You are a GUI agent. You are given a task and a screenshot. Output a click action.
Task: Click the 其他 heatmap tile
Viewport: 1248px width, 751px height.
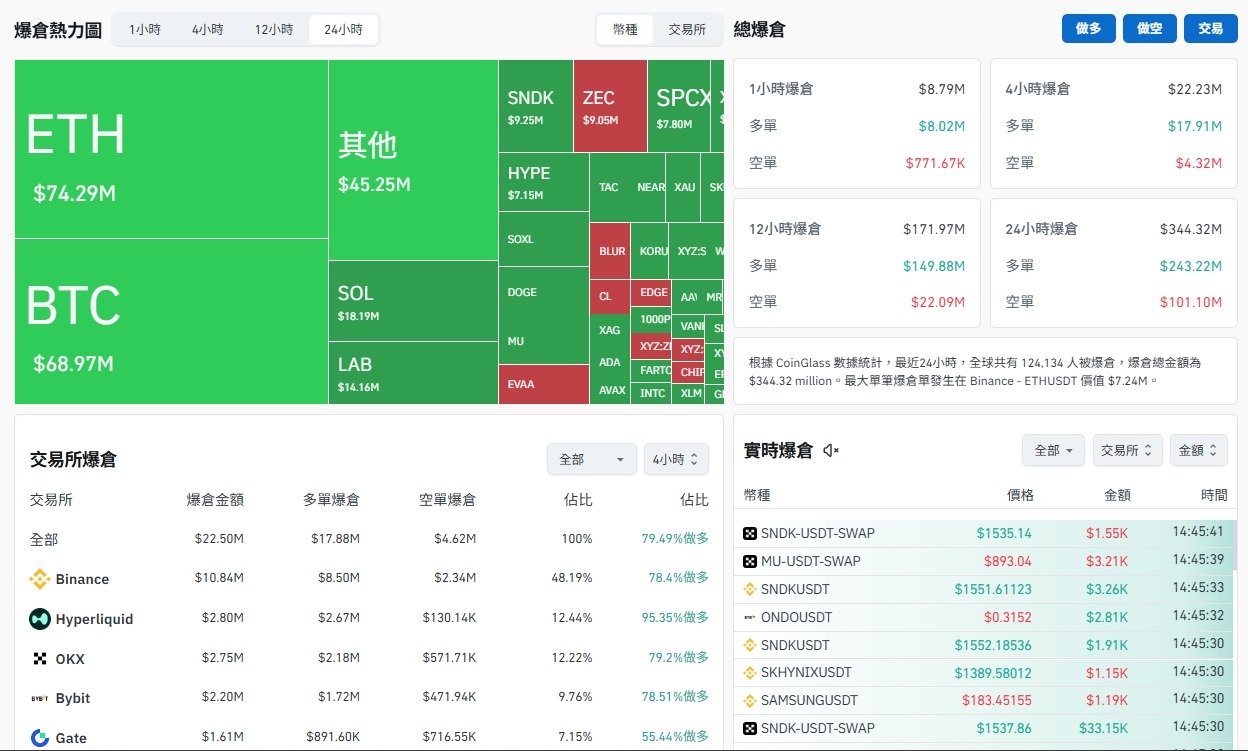413,160
